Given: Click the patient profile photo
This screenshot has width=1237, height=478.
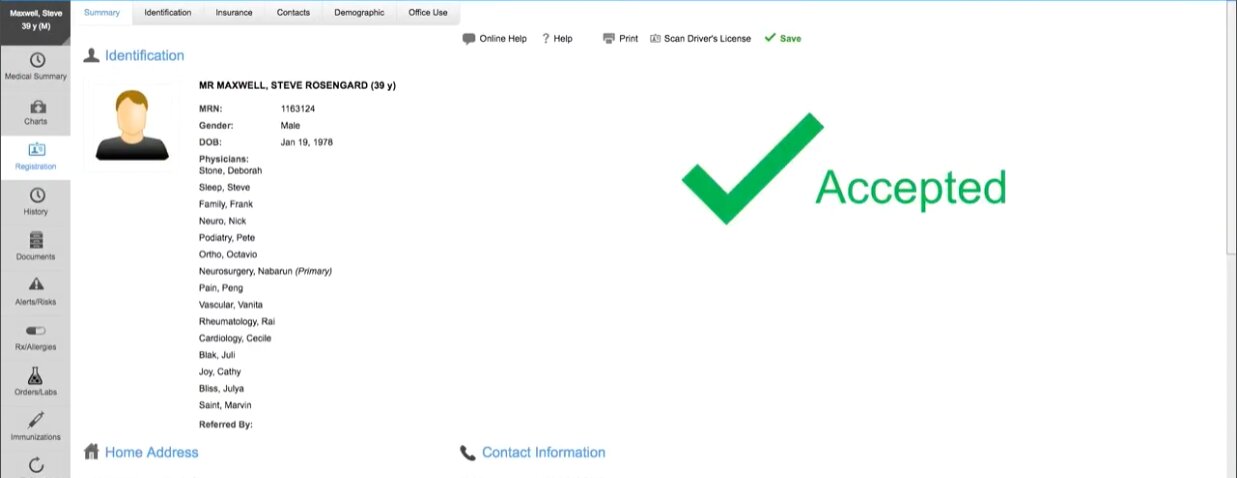Looking at the screenshot, I should [131, 125].
